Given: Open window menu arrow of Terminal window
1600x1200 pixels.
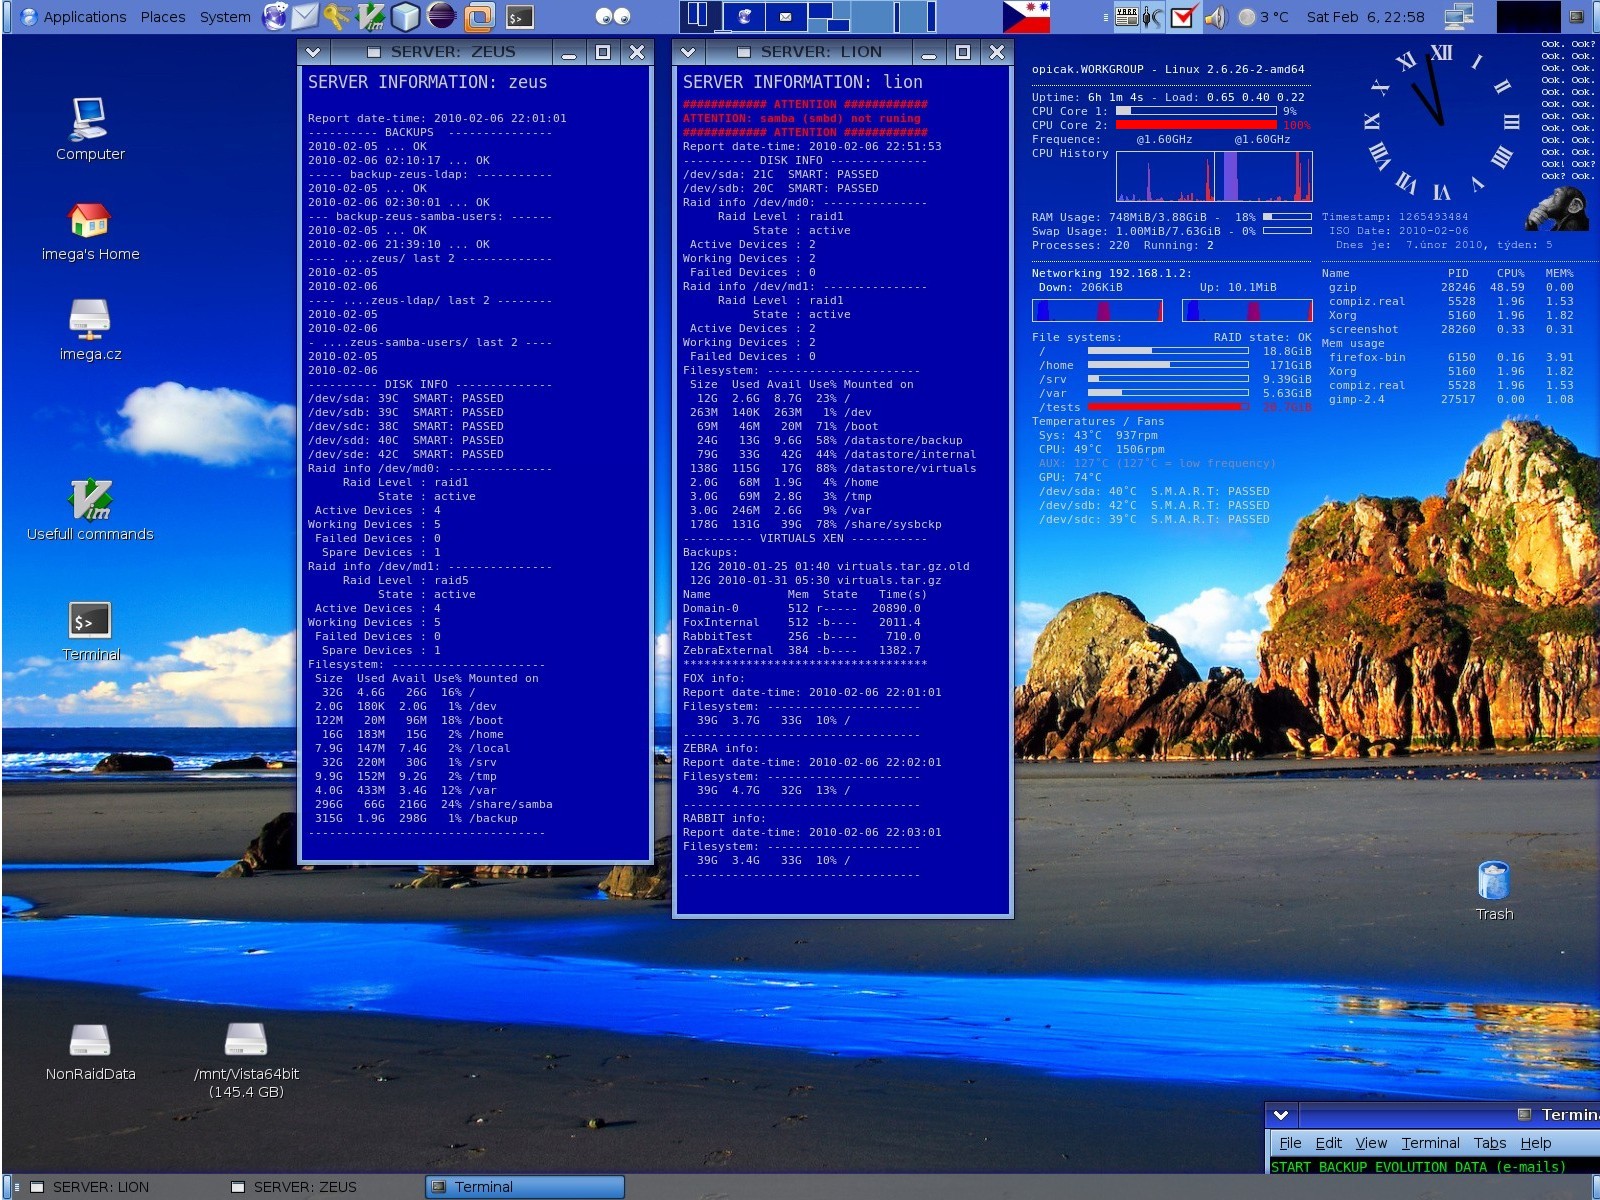Looking at the screenshot, I should pyautogui.click(x=1281, y=1114).
